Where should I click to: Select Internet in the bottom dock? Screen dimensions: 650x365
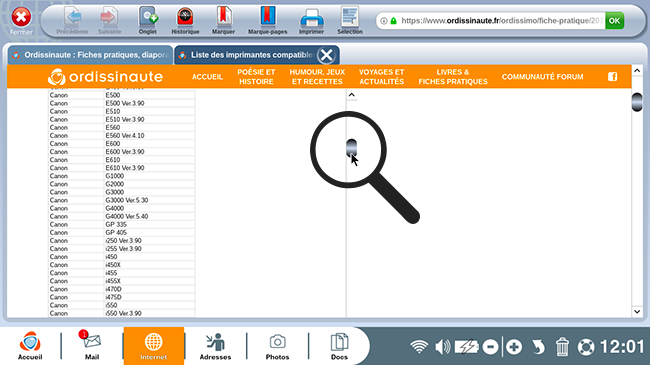pos(153,346)
